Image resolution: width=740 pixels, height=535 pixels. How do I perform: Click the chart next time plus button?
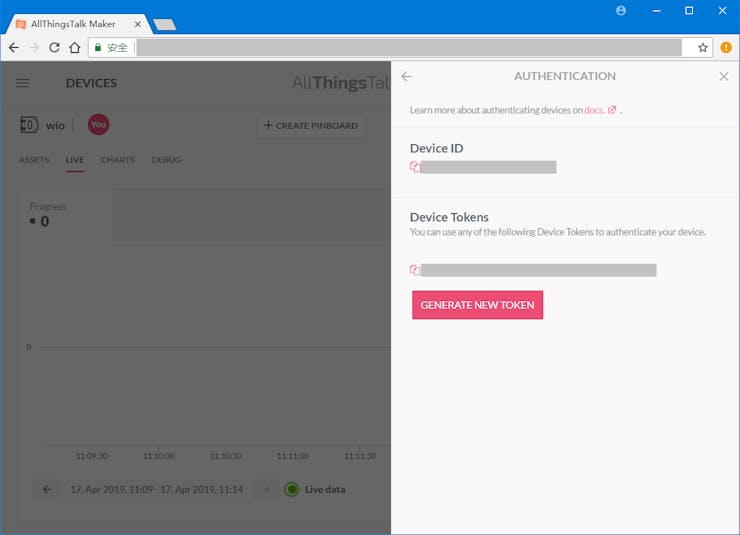click(266, 489)
